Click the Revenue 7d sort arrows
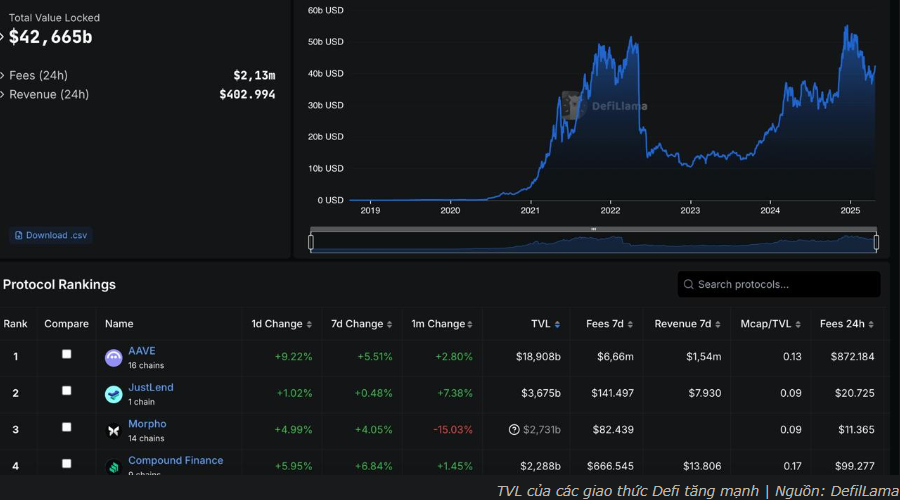Viewport: 900px width, 500px height. [717, 324]
